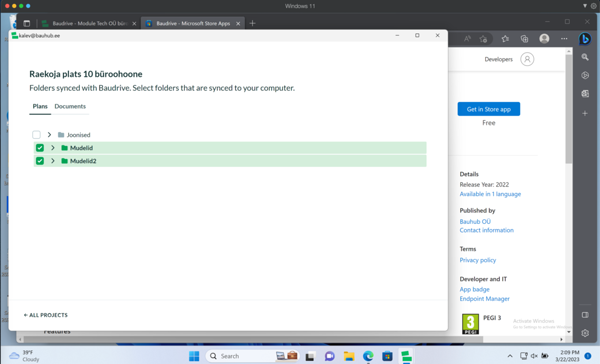Uncheck the Mudelid folder checkbox
This screenshot has height=364, width=600.
click(40, 148)
